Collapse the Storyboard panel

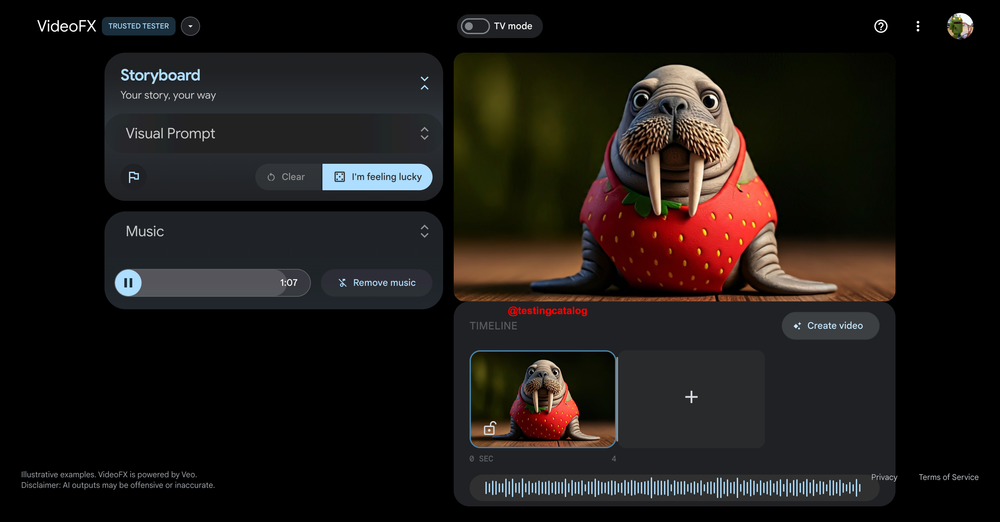(424, 83)
